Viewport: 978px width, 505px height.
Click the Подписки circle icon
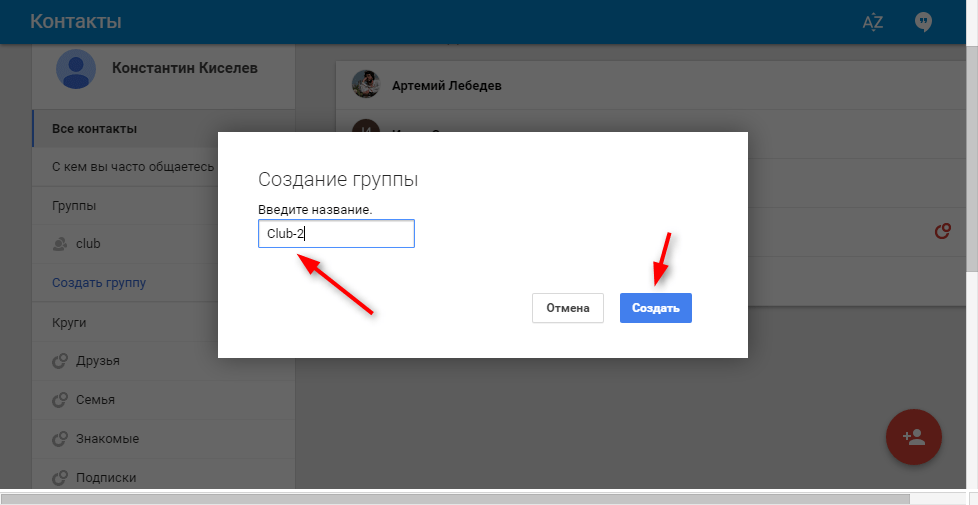[60, 478]
